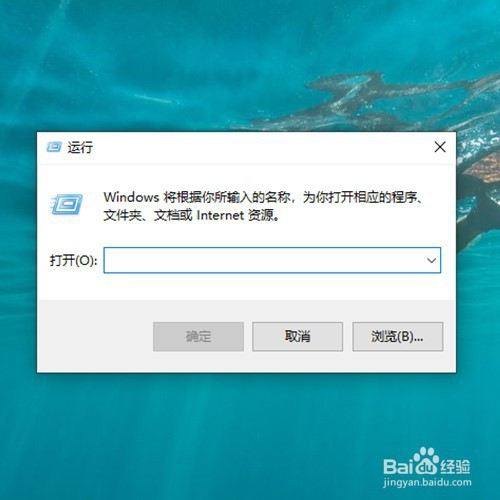Open file browser with 浏览(B)... button
The width and height of the screenshot is (500, 500).
coord(398,336)
